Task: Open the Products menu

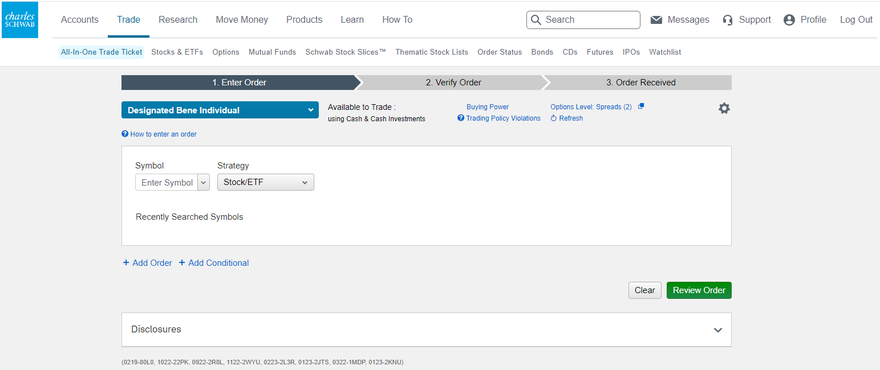Action: tap(304, 20)
